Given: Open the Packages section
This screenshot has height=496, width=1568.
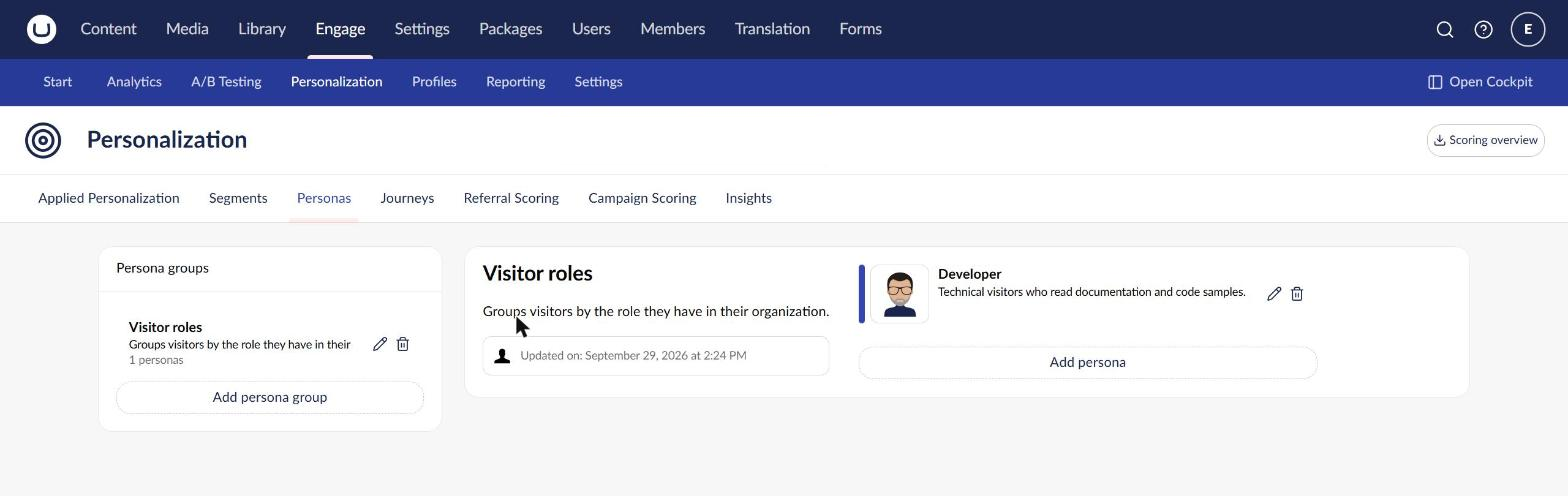Looking at the screenshot, I should 510,29.
